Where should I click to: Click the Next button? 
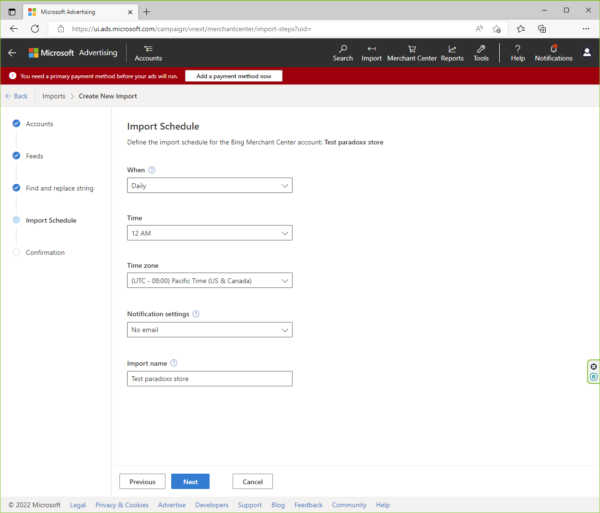coord(190,481)
